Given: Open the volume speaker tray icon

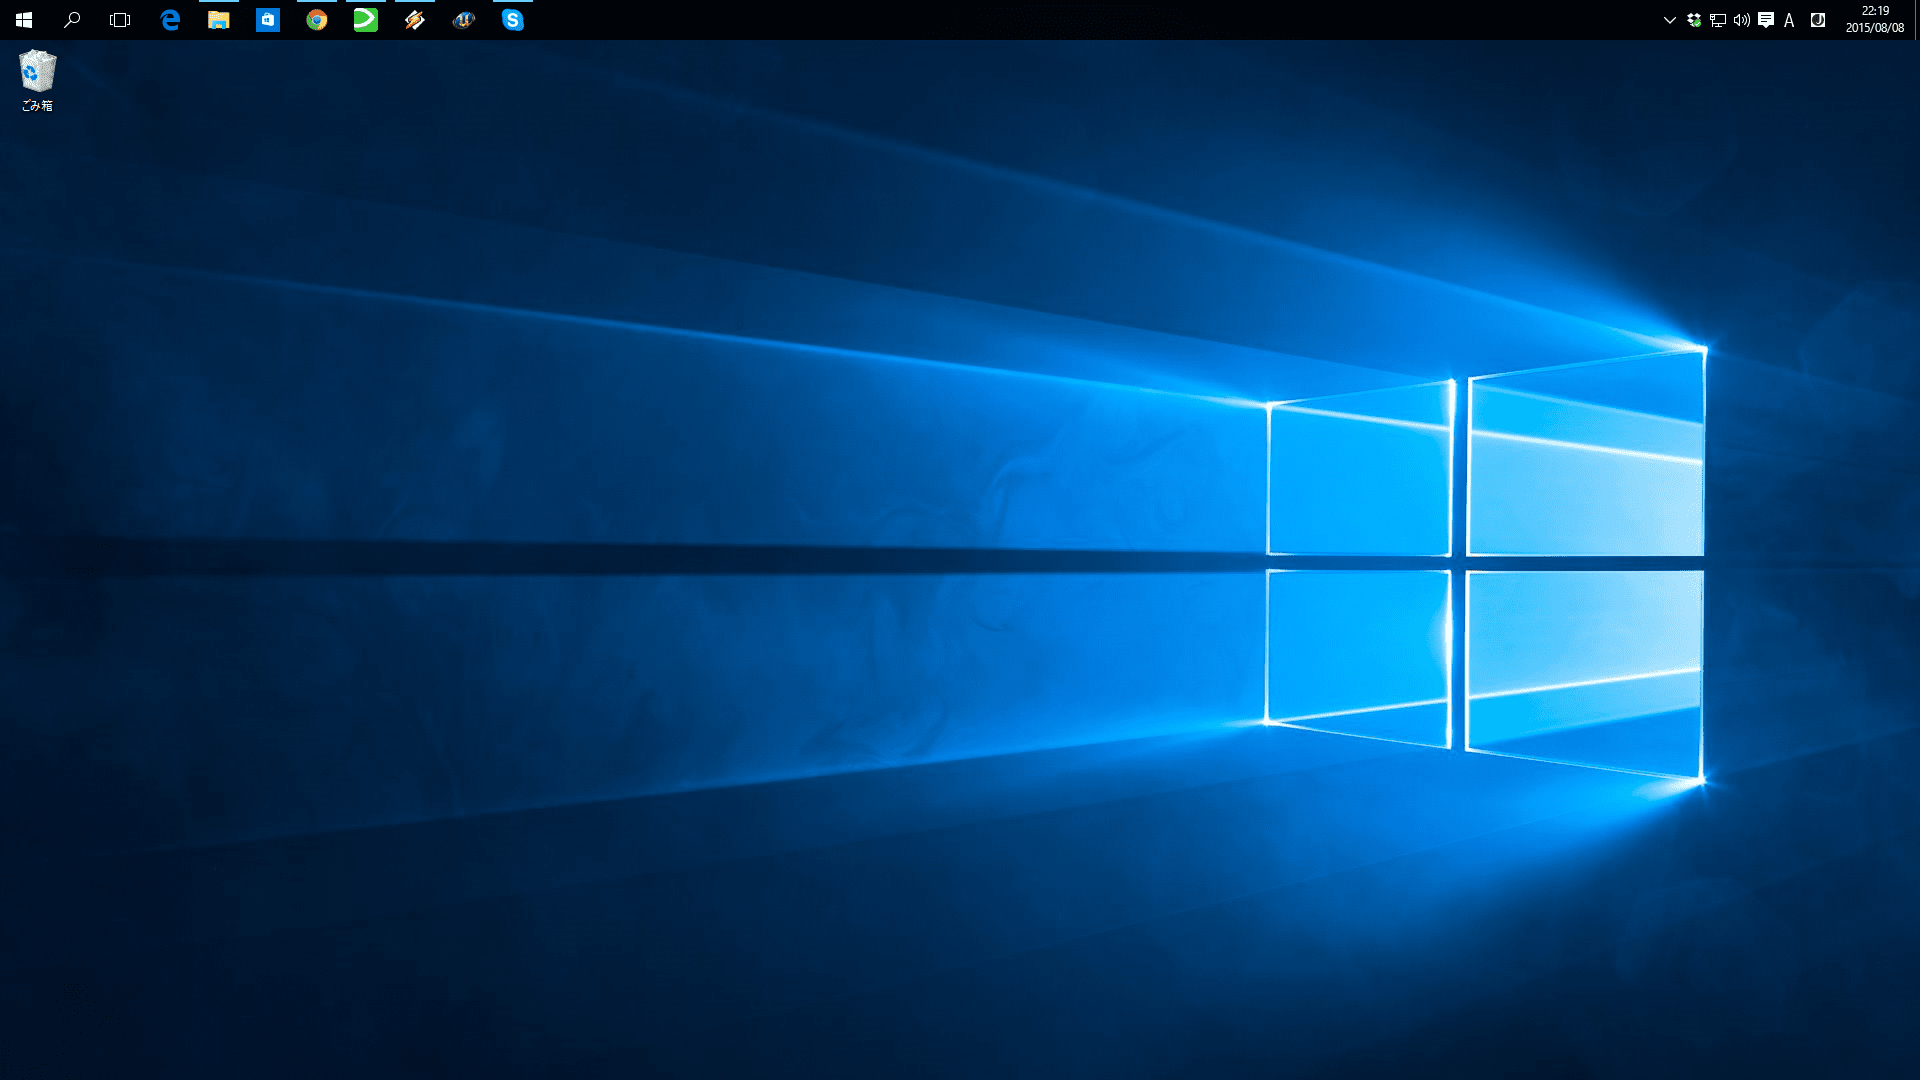Looking at the screenshot, I should tap(1742, 20).
